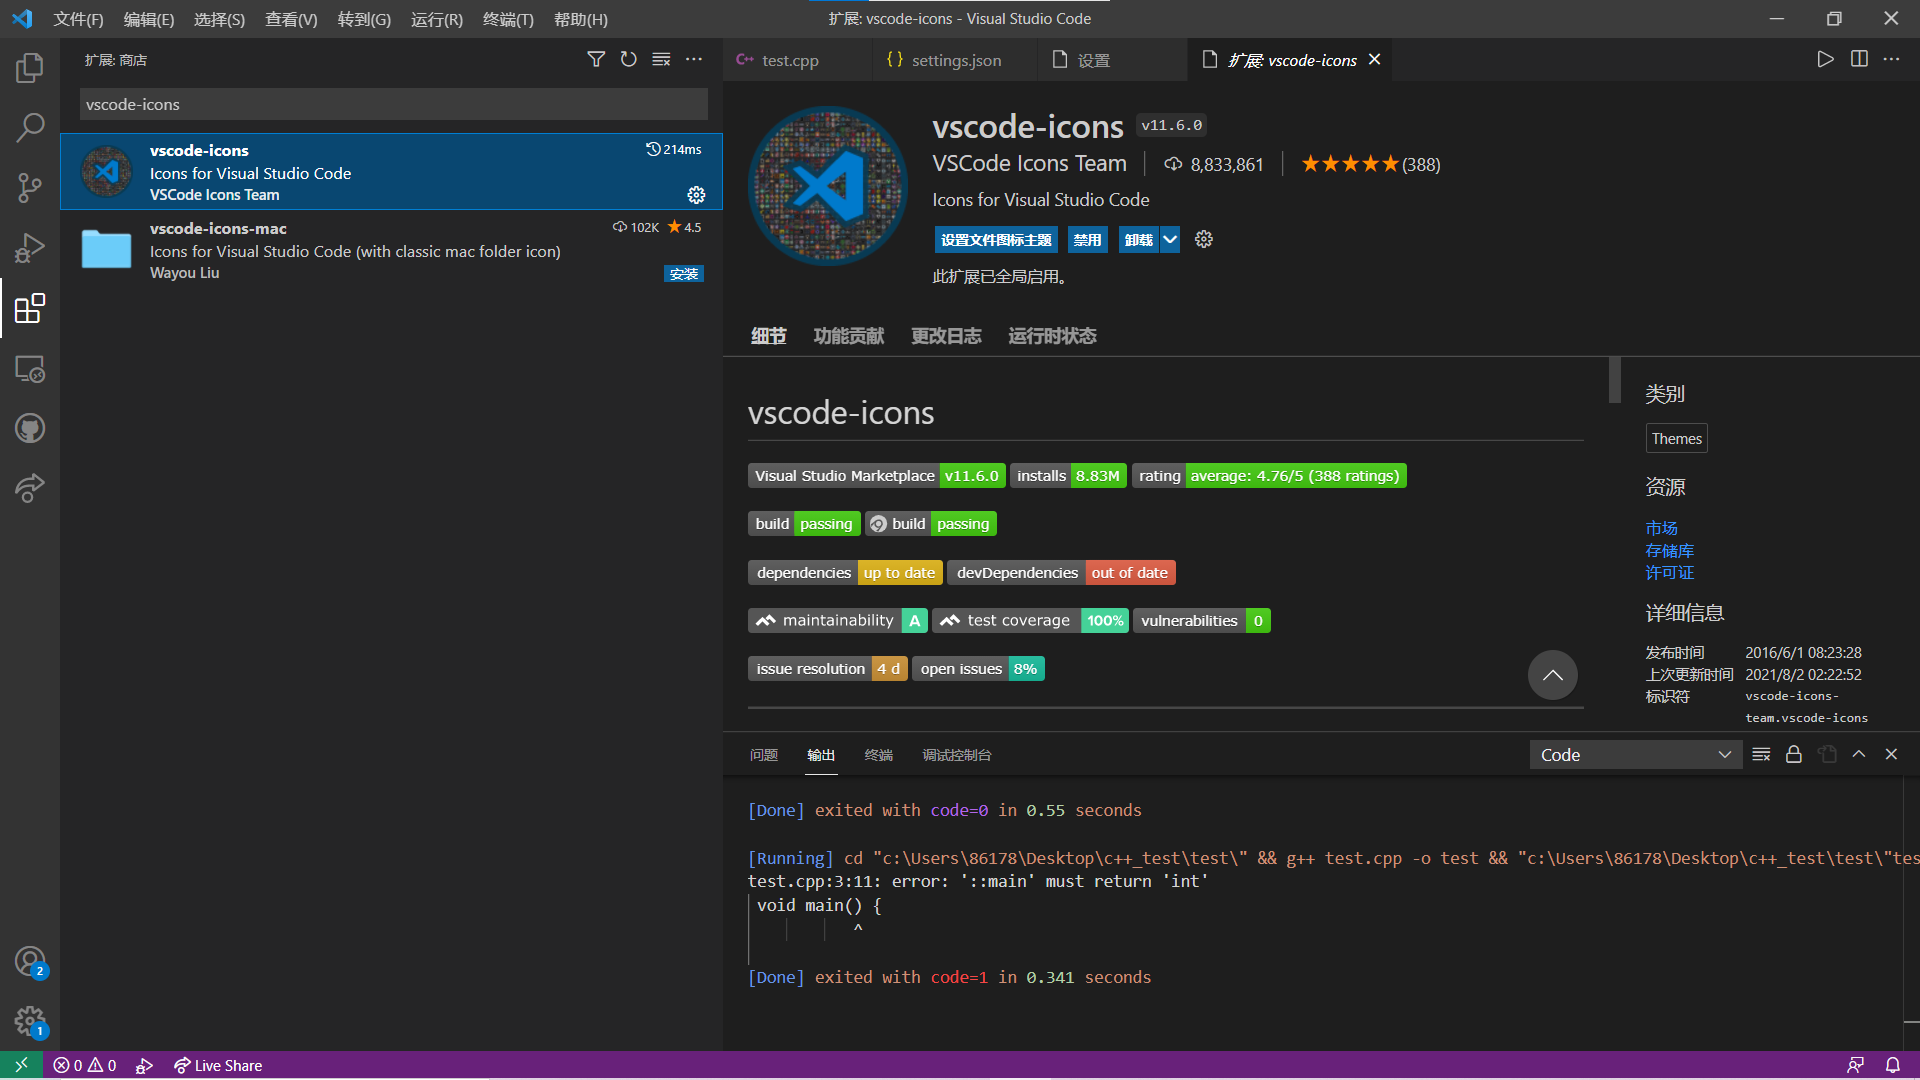The image size is (1920, 1080).
Task: Switch to settings.json editor tab
Action: pyautogui.click(x=955, y=60)
